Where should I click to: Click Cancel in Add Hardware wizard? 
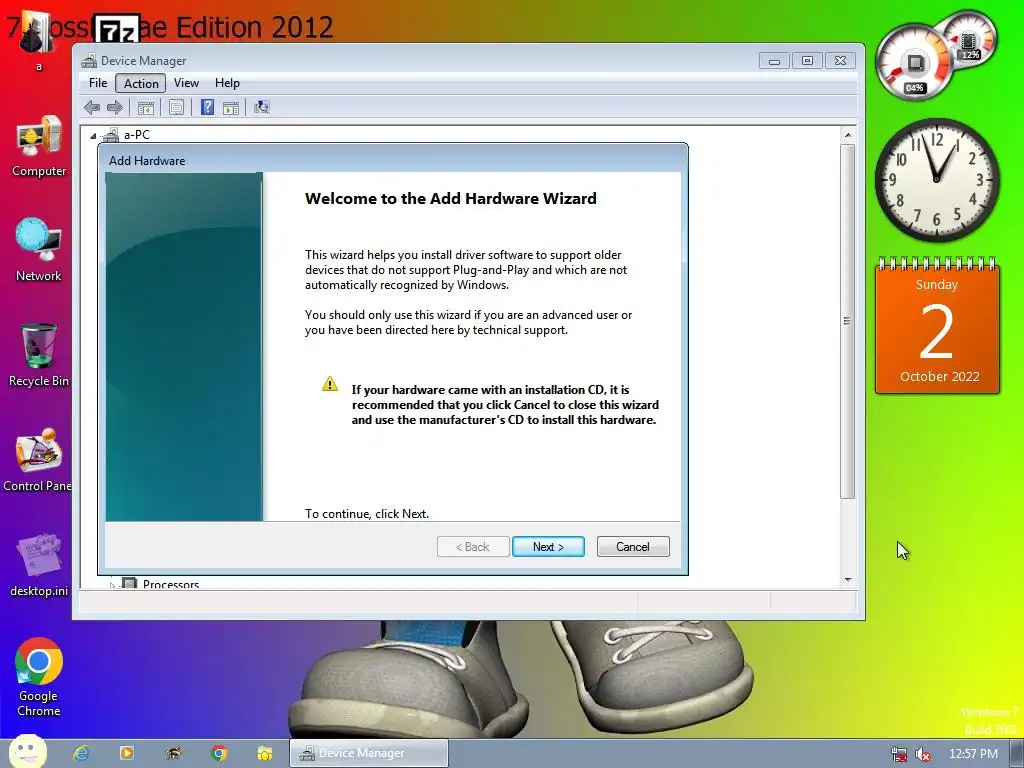coord(633,547)
